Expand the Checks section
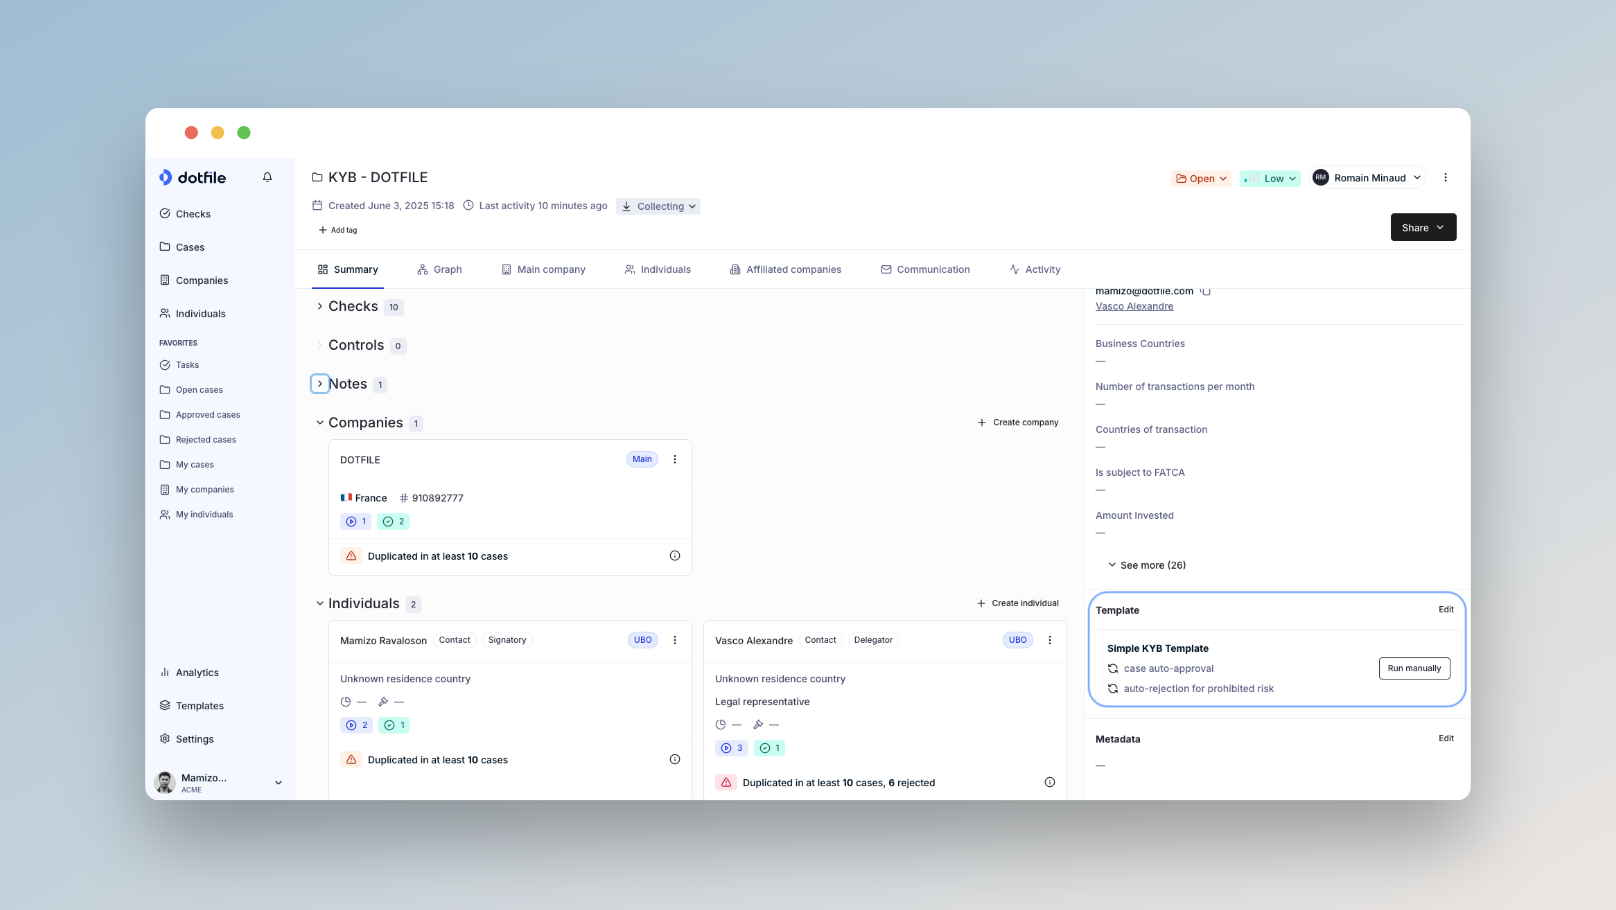This screenshot has width=1616, height=910. pos(320,306)
